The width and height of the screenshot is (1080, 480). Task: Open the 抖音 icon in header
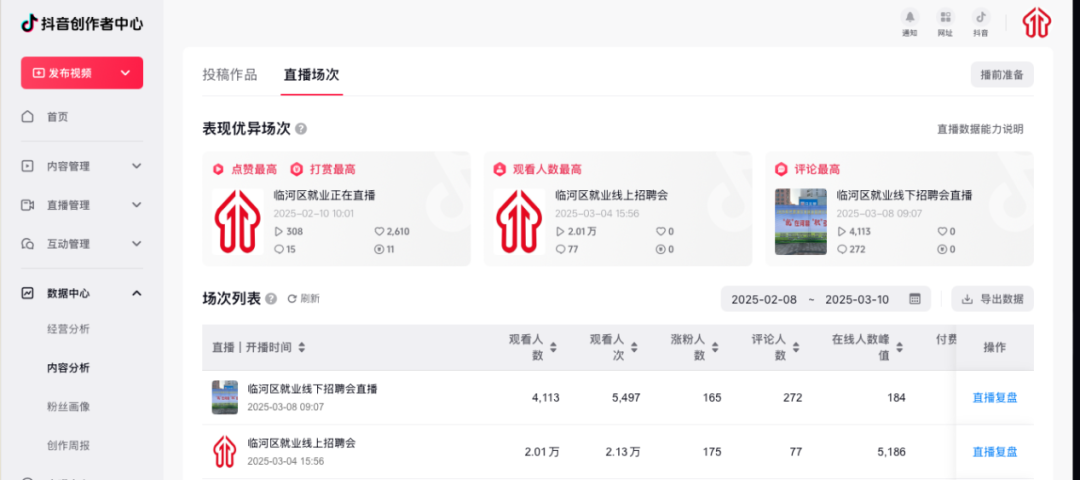pos(981,17)
